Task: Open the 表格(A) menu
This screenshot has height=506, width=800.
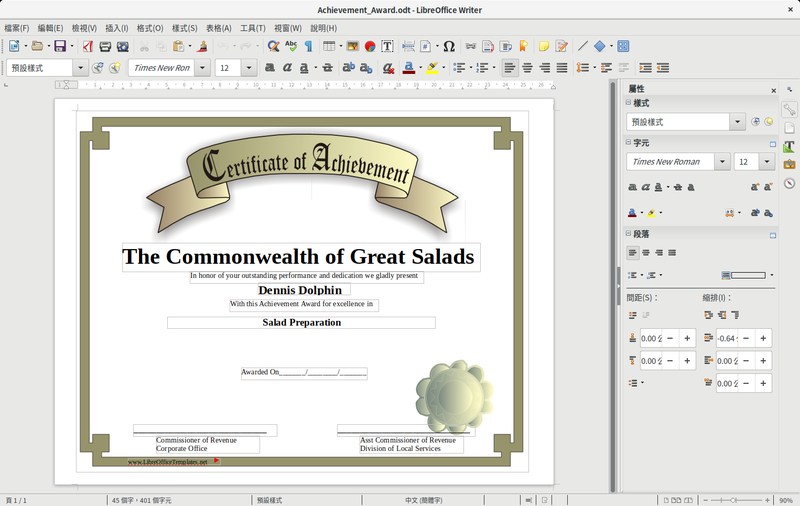Action: [218, 28]
